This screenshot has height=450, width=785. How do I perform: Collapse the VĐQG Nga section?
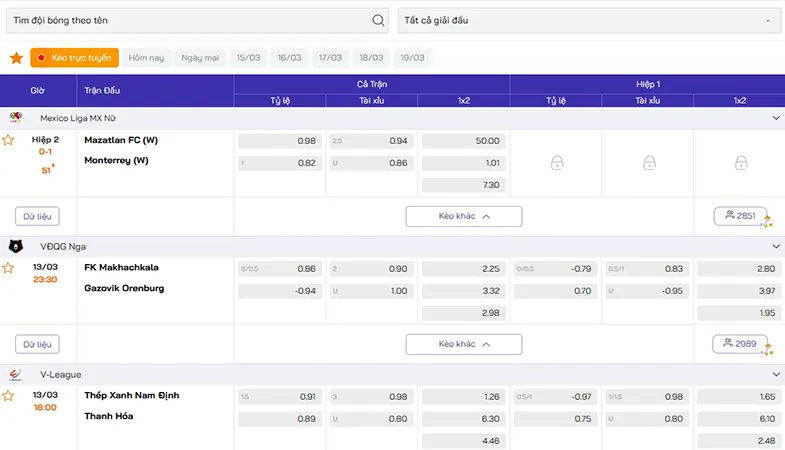(776, 246)
